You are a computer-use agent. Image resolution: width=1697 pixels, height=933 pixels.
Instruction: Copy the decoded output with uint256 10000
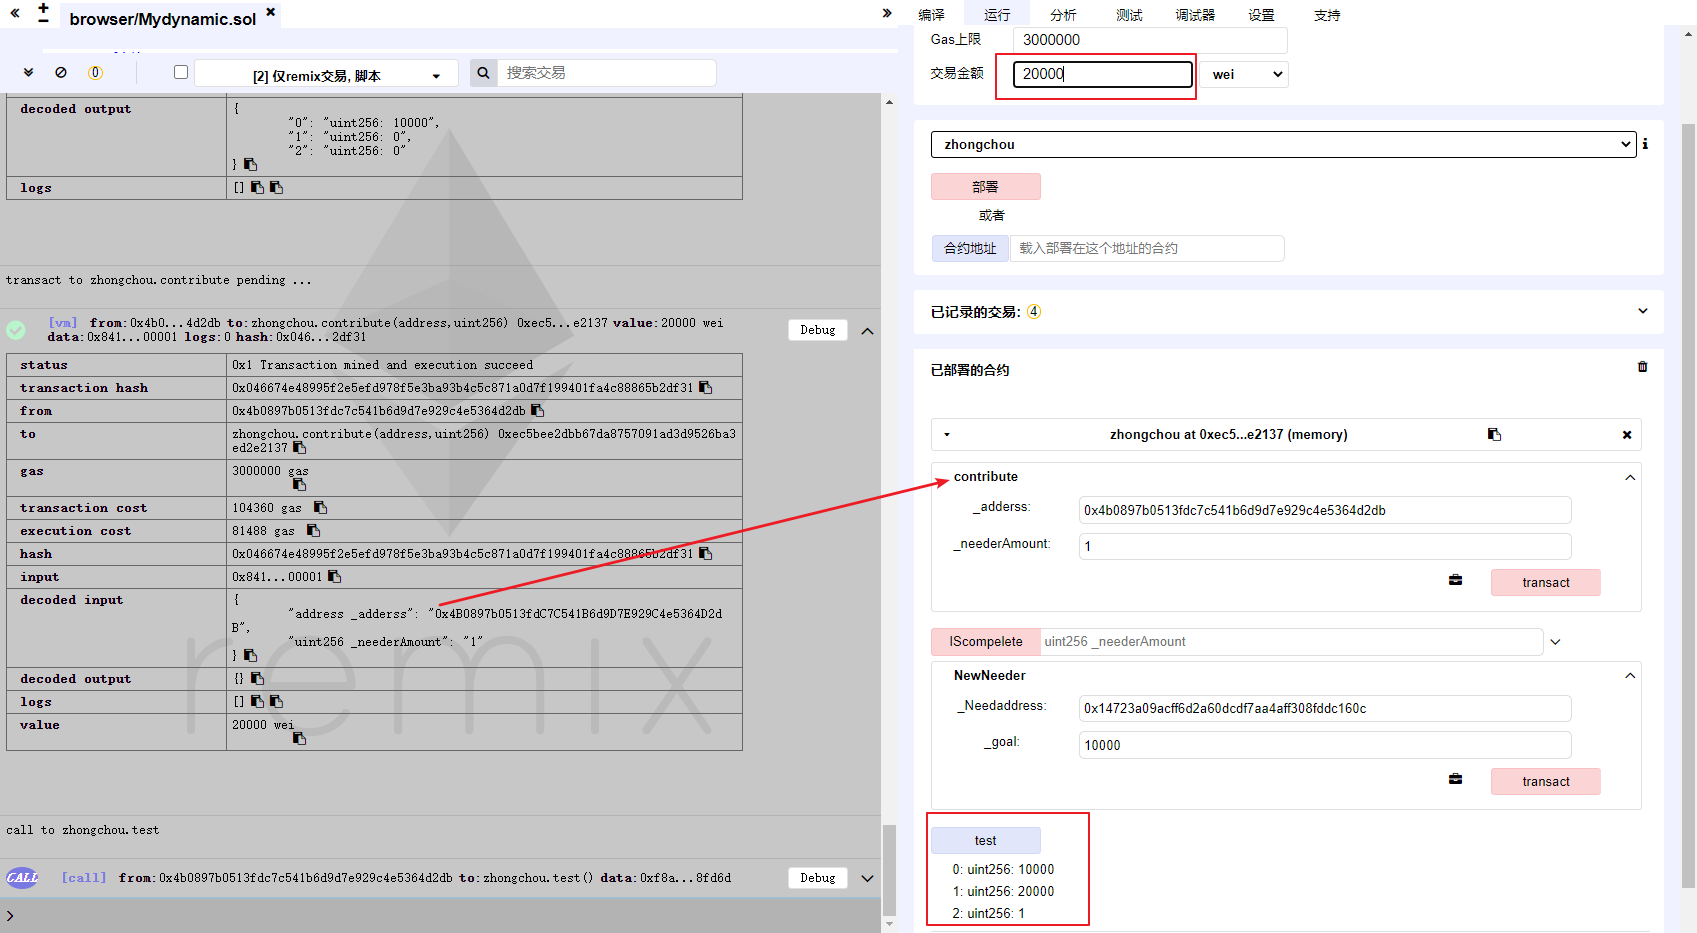pyautogui.click(x=250, y=165)
